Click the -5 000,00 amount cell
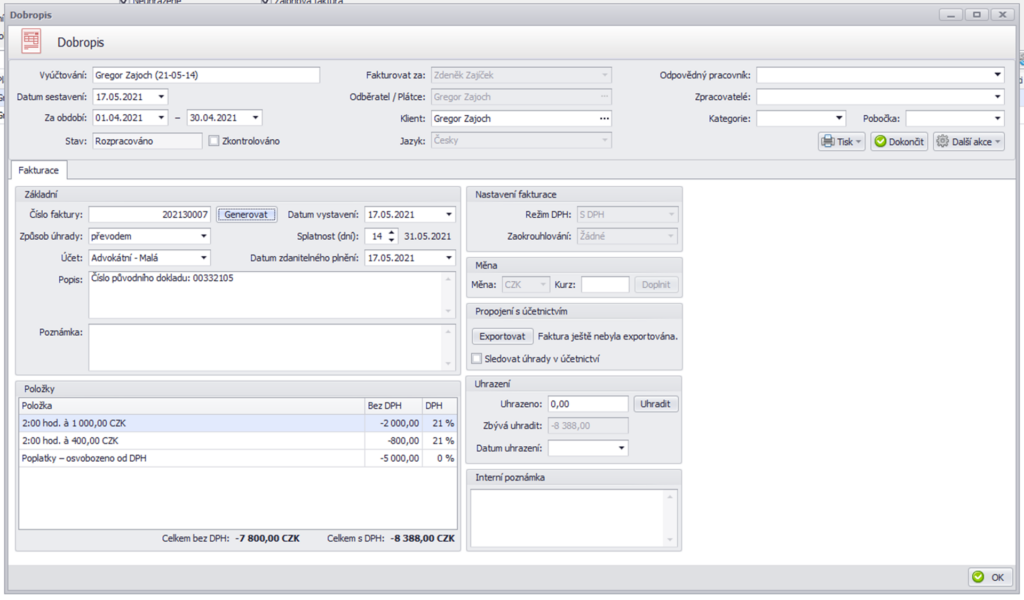This screenshot has height=600, width=1024. click(393, 458)
